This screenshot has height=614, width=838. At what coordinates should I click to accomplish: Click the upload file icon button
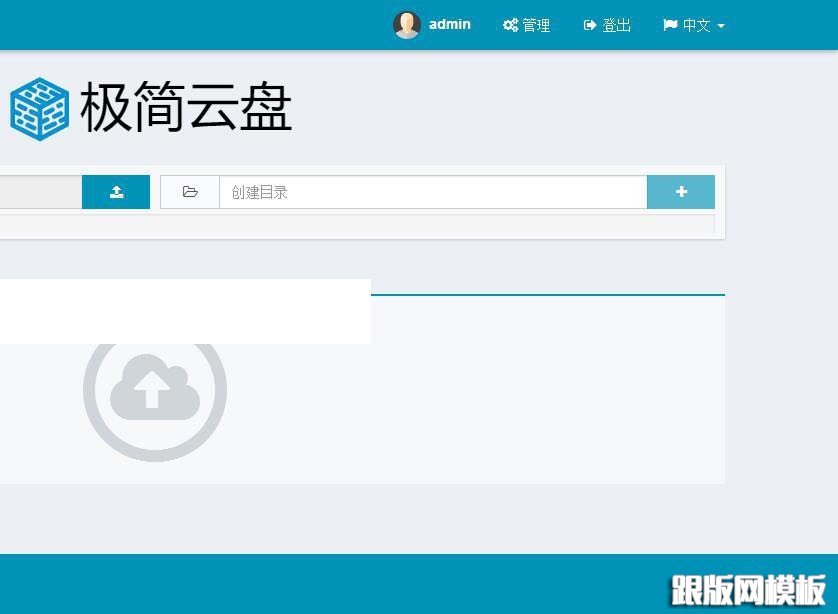click(115, 191)
